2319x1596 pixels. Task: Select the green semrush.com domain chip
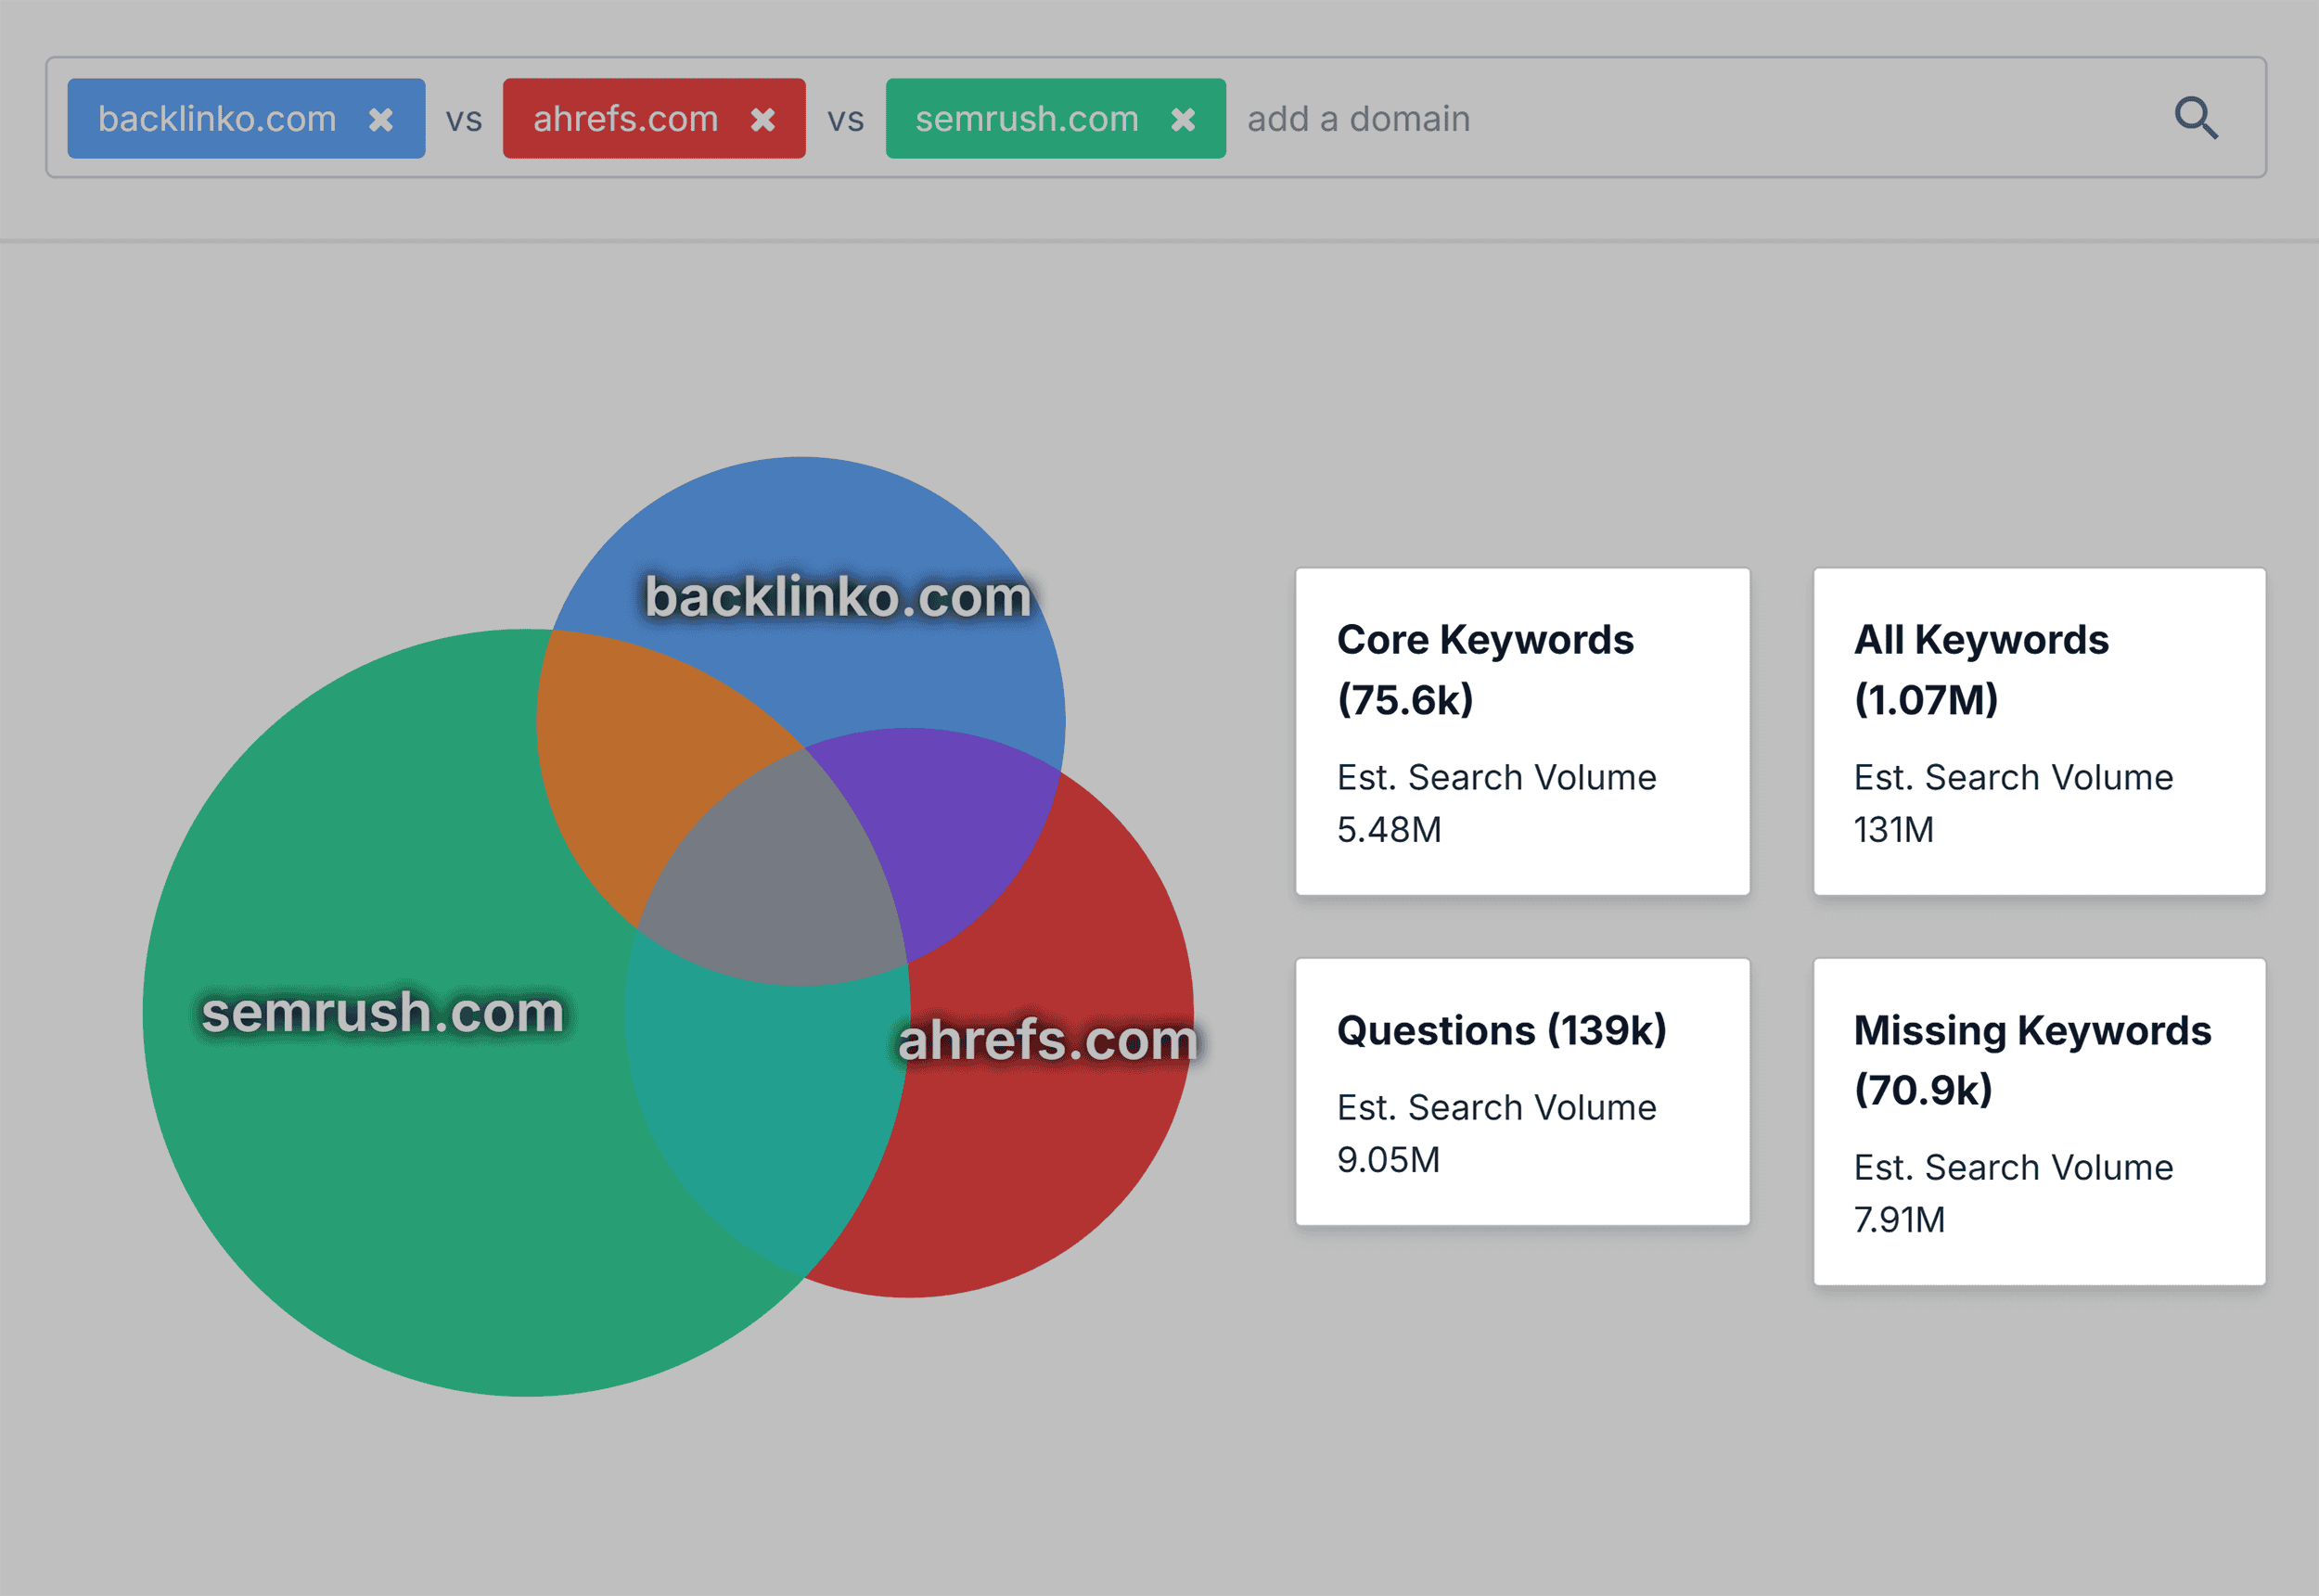click(1056, 119)
